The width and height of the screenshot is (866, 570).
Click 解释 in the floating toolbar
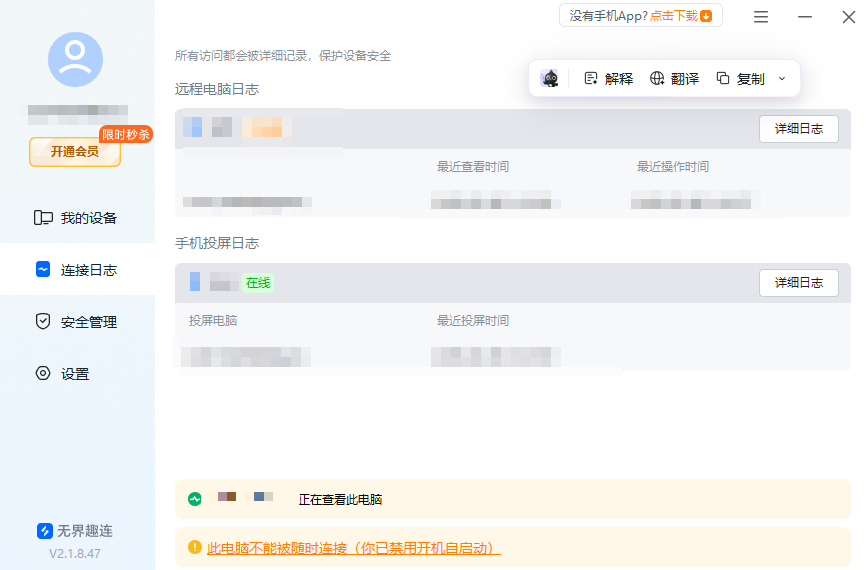pos(609,79)
